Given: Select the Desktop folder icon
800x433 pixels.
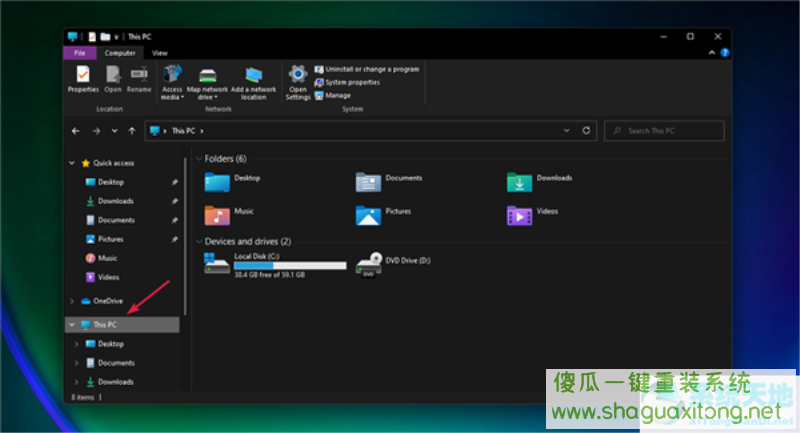Looking at the screenshot, I should tap(217, 182).
